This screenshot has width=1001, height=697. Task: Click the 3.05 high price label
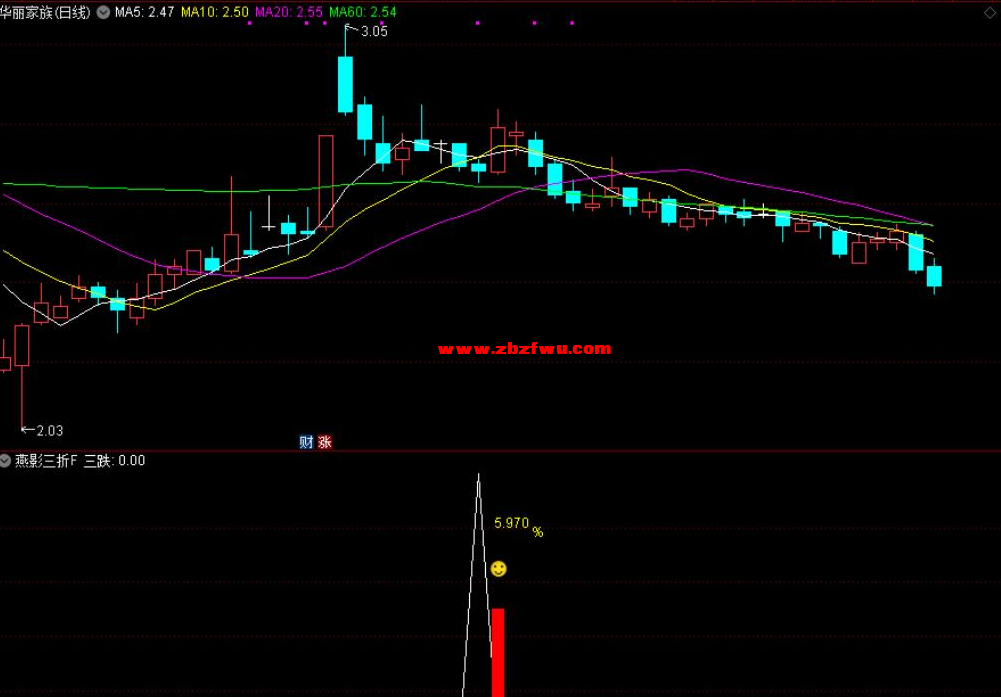(x=374, y=31)
